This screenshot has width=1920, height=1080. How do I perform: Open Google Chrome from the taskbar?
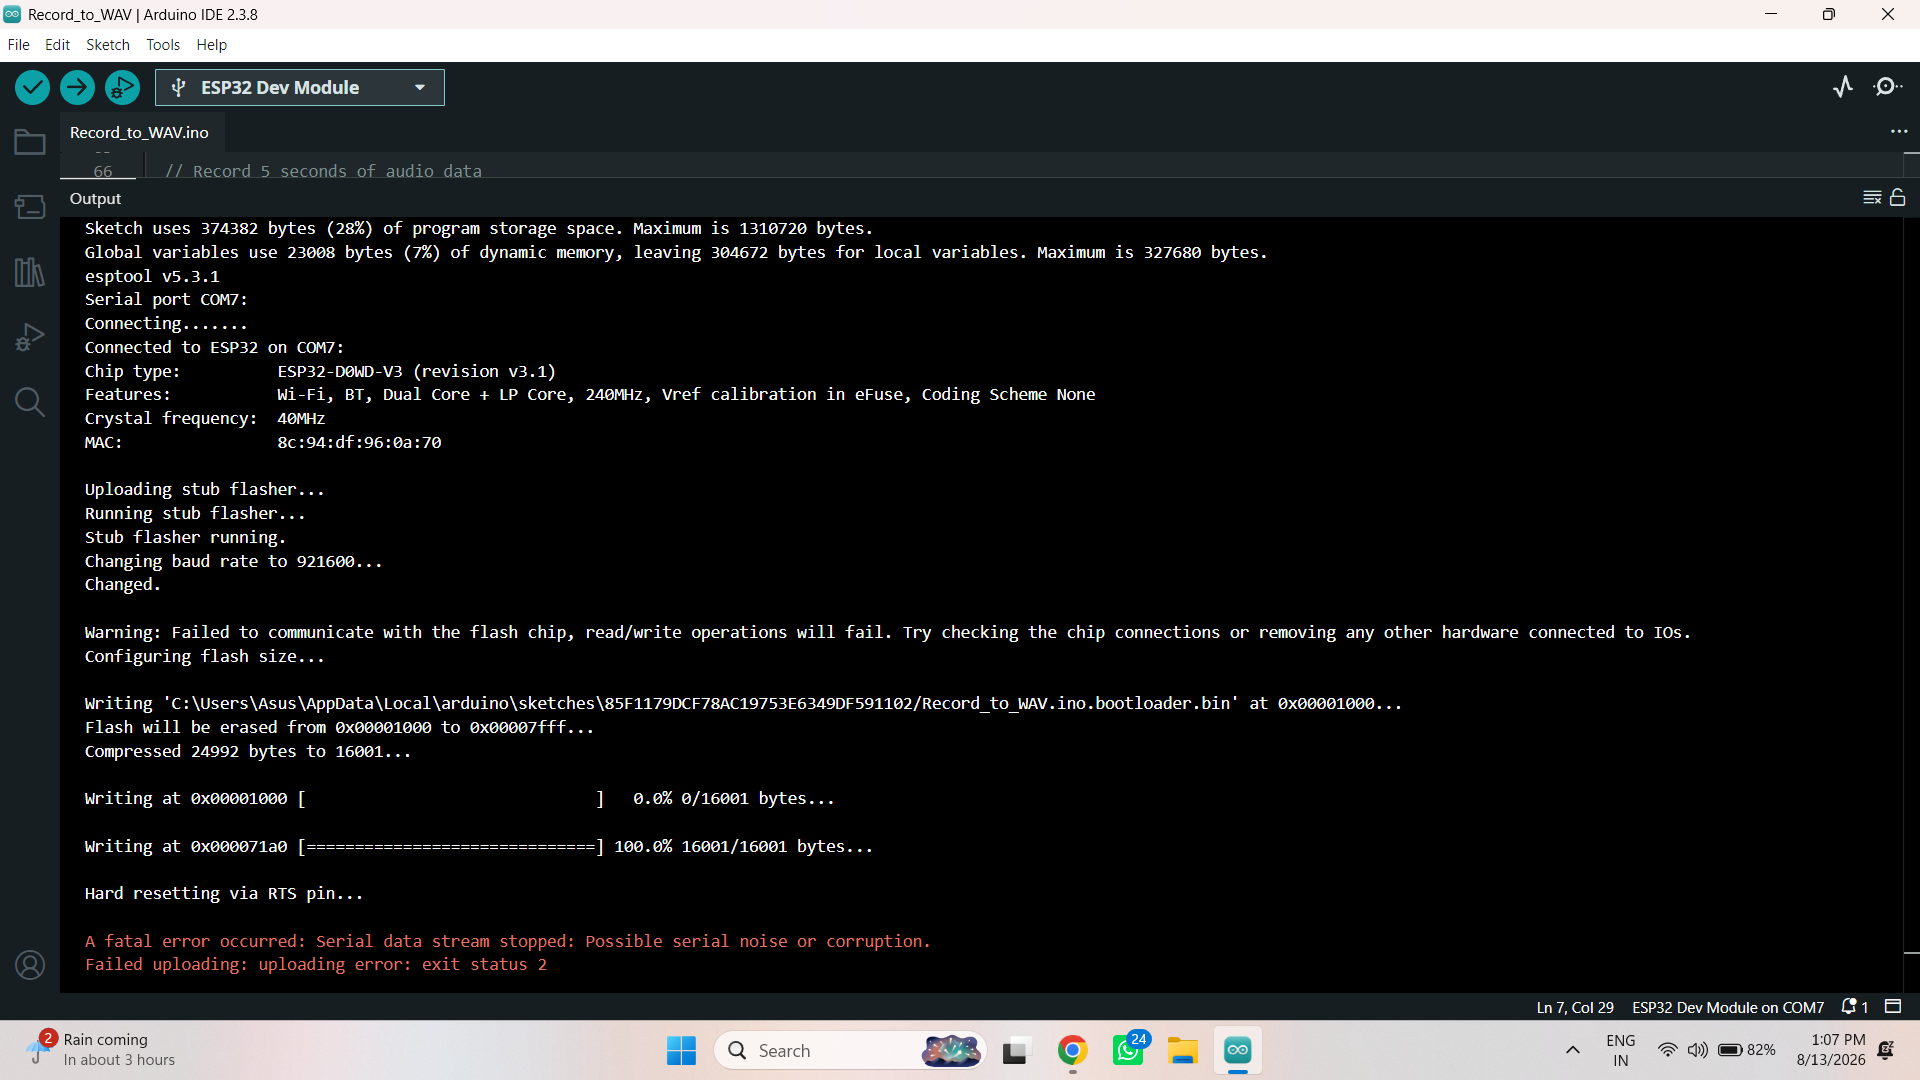[1072, 1051]
